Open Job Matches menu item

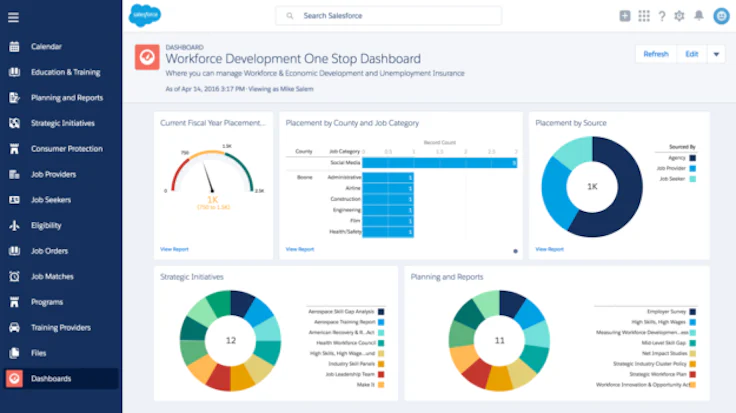tap(52, 276)
